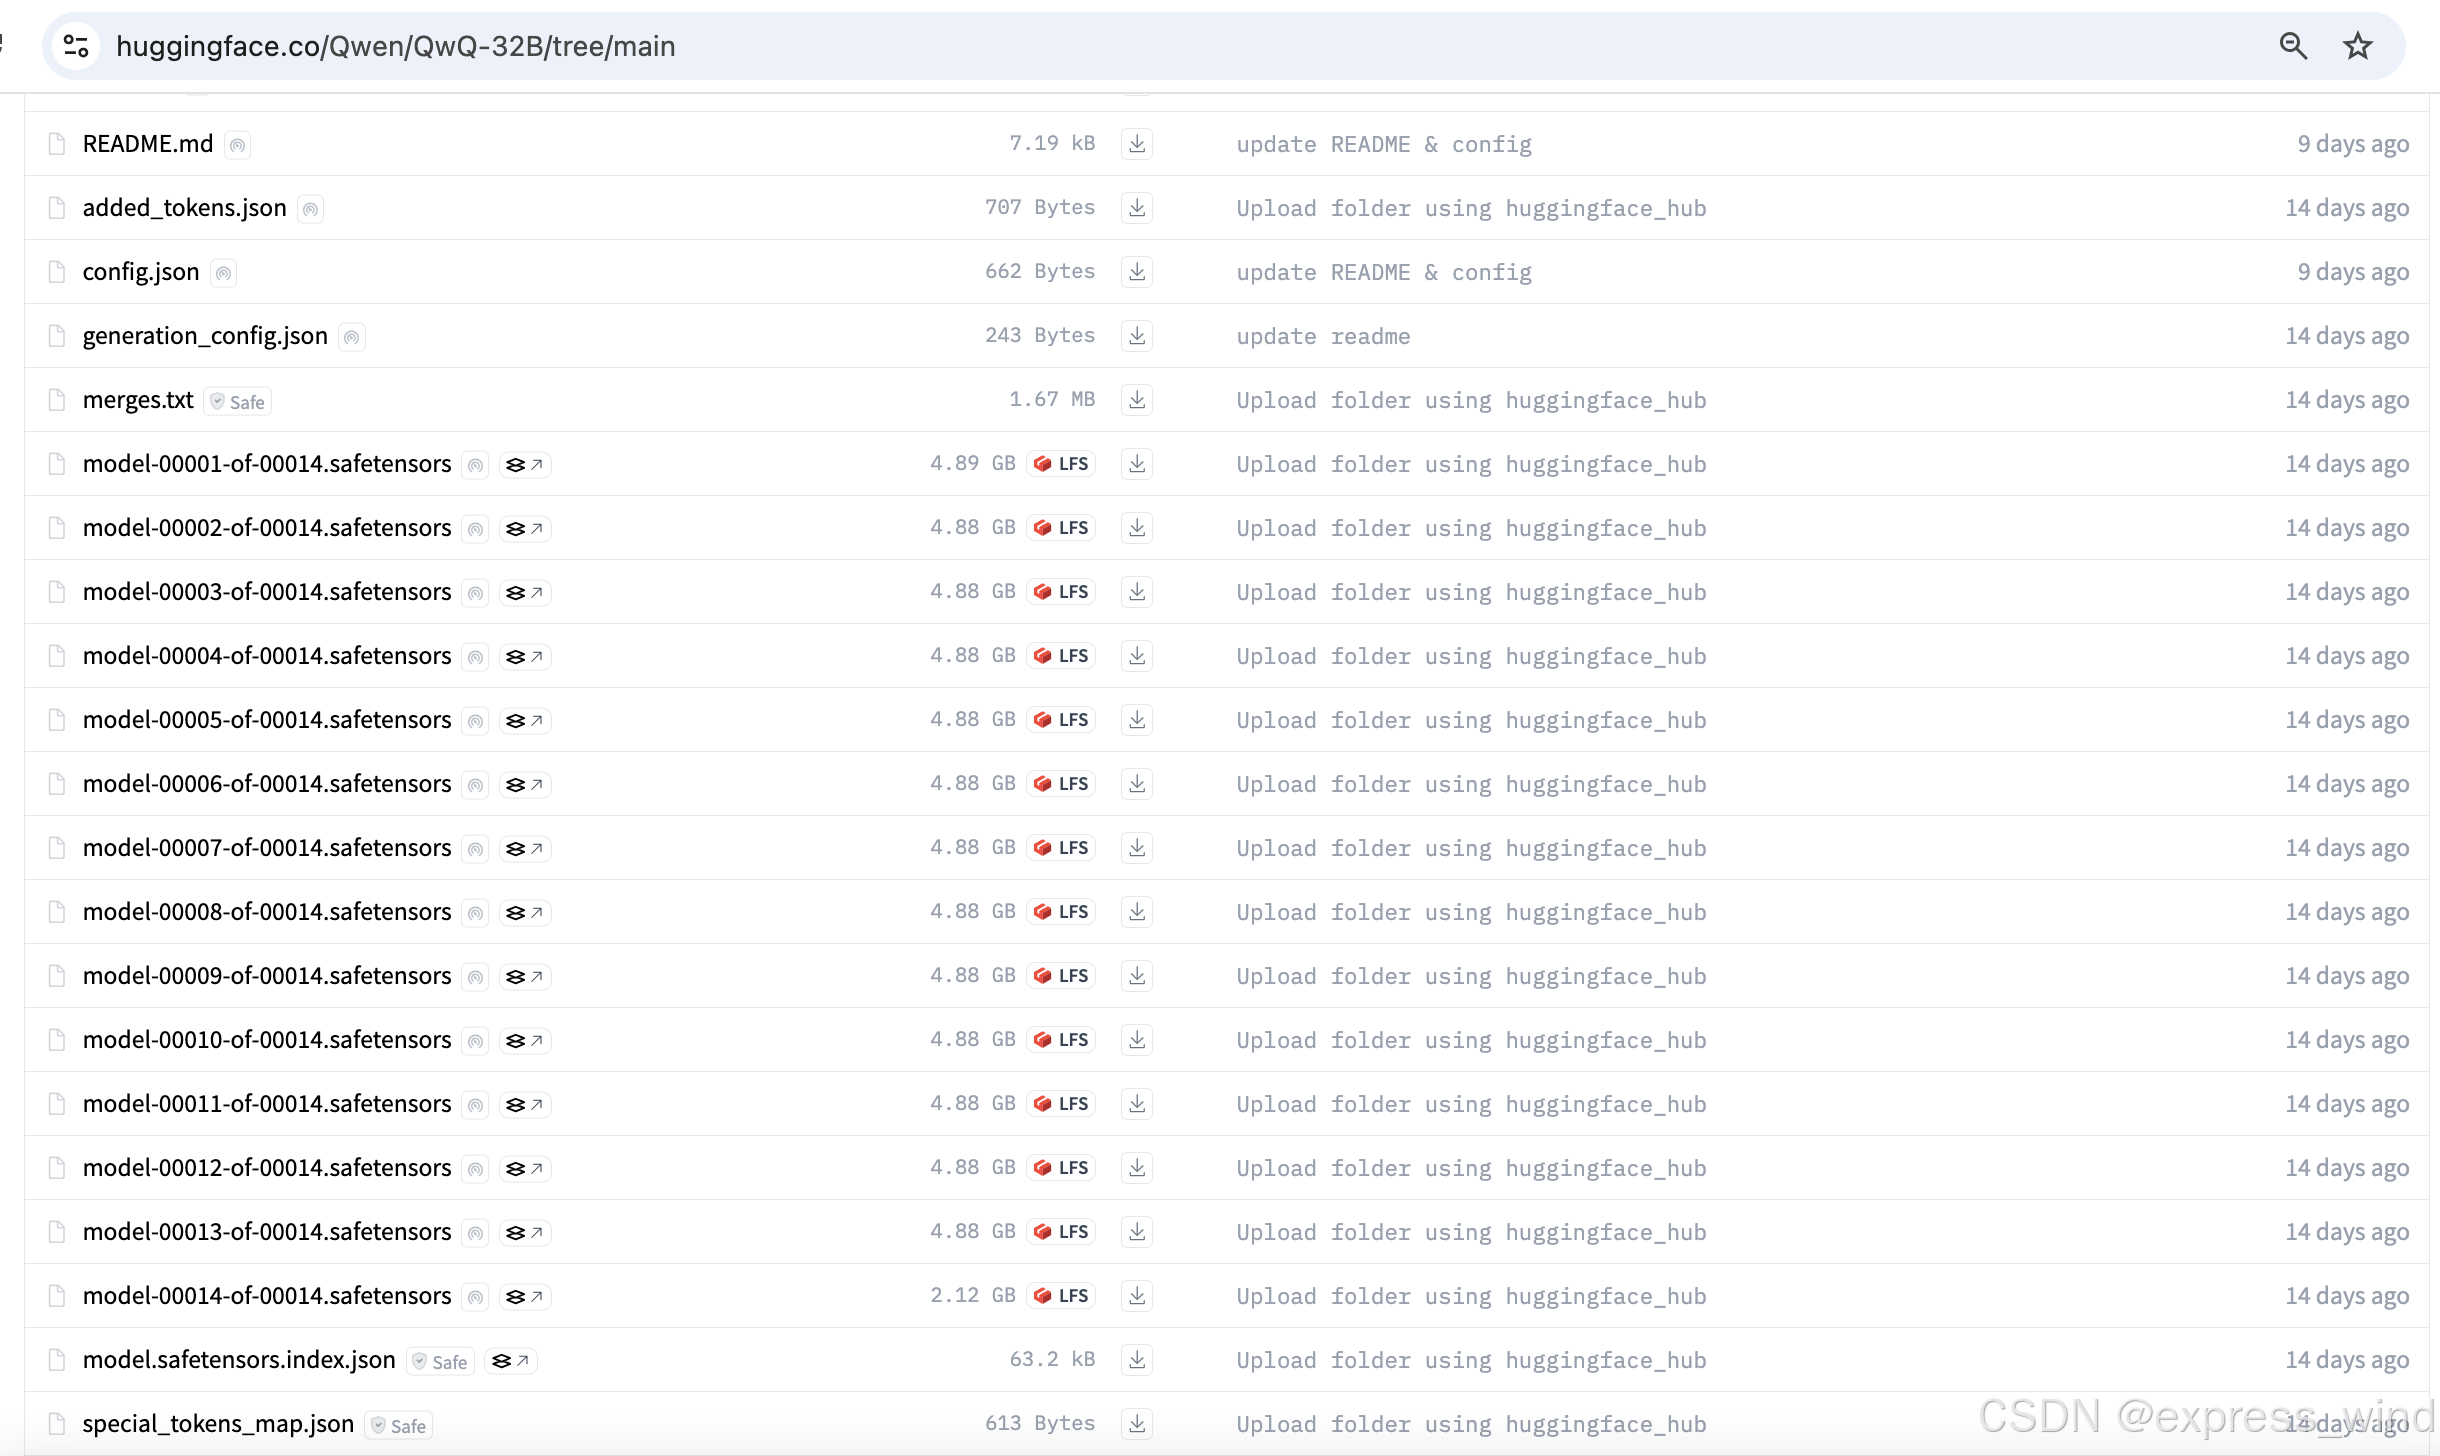Download model-00014-of-00014.safetensors
Screen dimensions: 2440x1456
pos(1137,1296)
